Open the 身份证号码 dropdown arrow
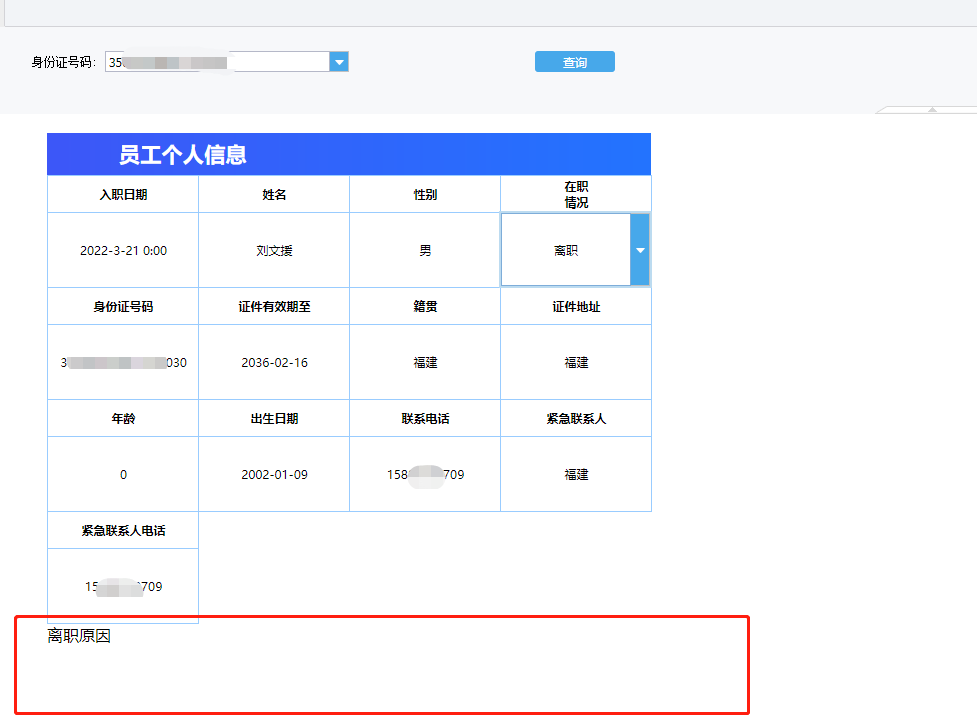This screenshot has width=977, height=716. click(339, 62)
